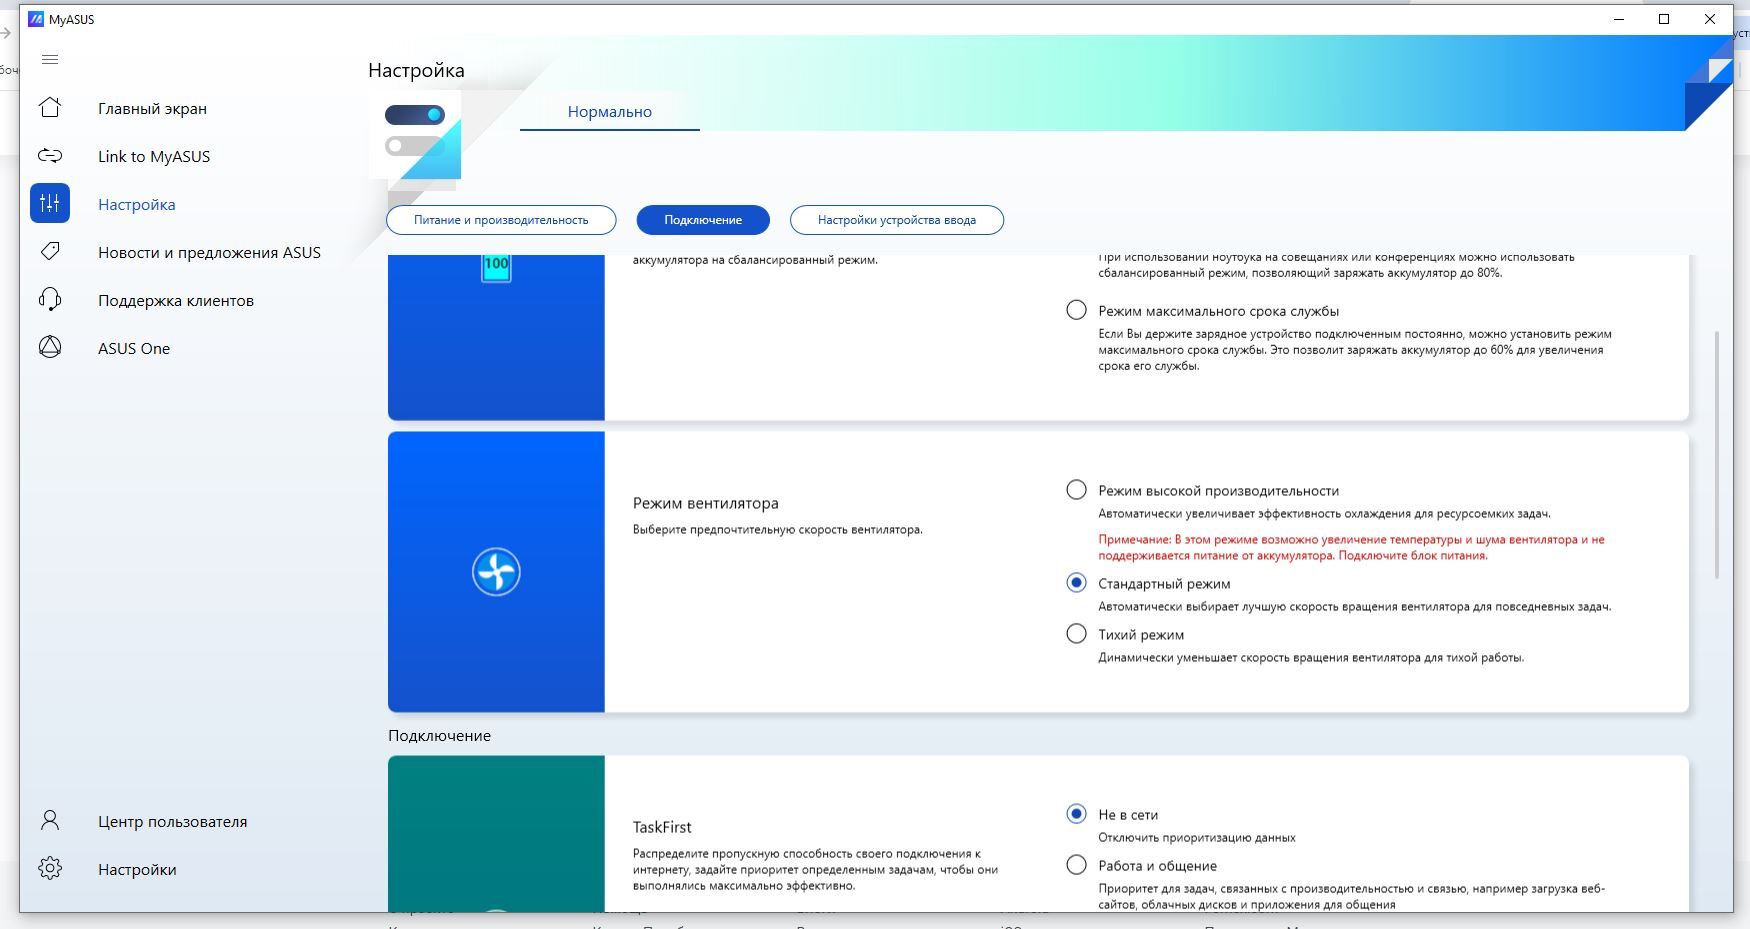Select TaskFirst Не в сети option
This screenshot has width=1750, height=929.
point(1076,814)
